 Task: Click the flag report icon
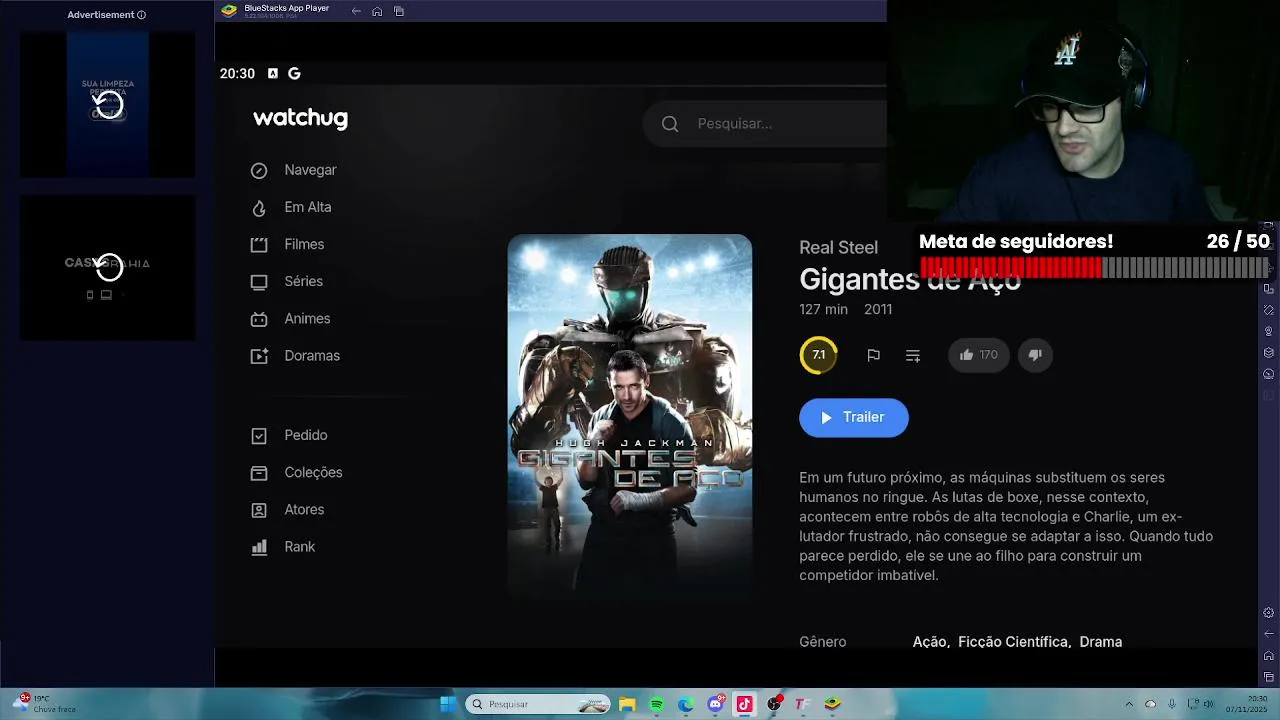873,355
